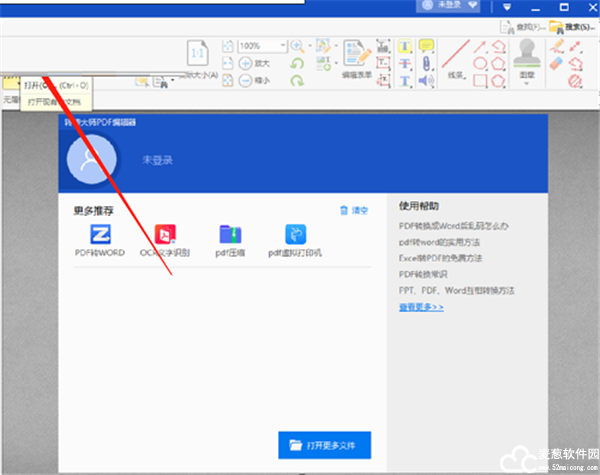Click the user avatar circle on welcome page
Image resolution: width=600 pixels, height=475 pixels.
point(92,159)
